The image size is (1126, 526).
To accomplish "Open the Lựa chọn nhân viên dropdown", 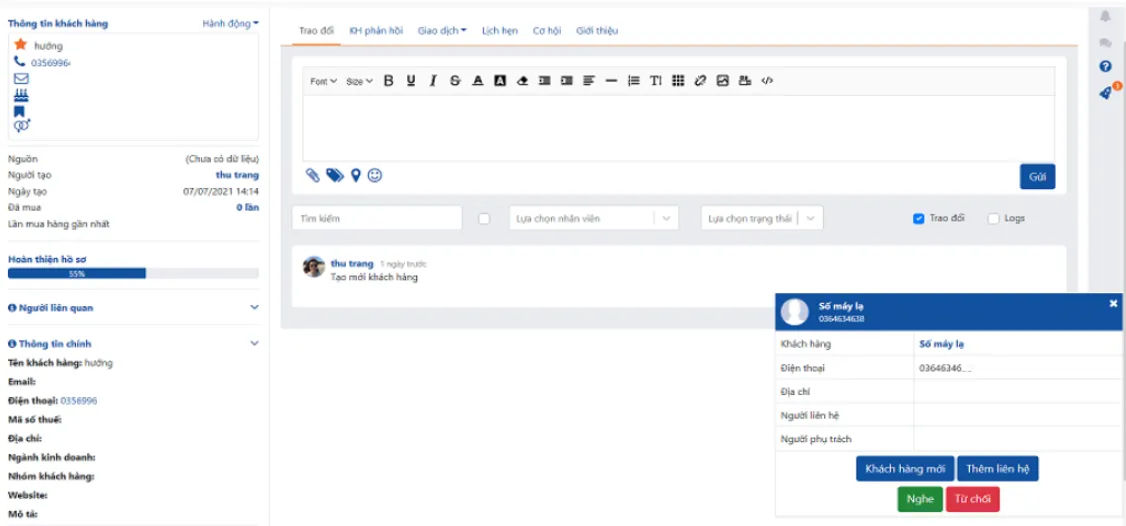I will coord(593,218).
